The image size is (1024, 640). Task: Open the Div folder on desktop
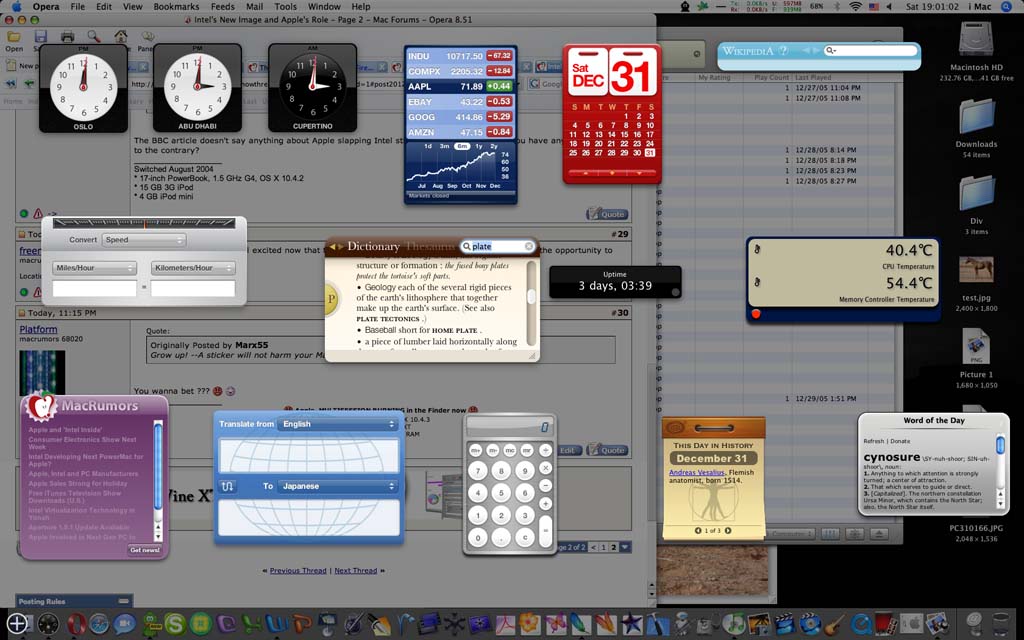976,195
